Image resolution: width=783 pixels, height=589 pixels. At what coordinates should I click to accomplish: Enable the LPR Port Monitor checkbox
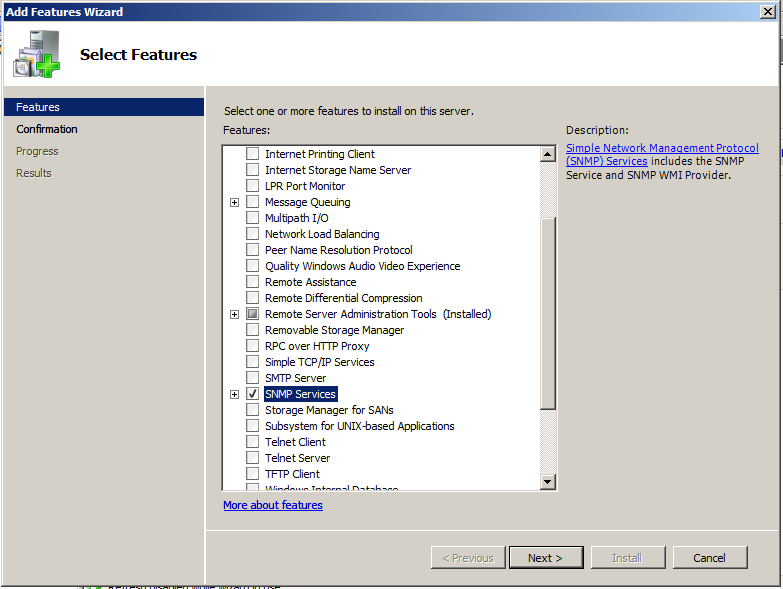[x=253, y=186]
